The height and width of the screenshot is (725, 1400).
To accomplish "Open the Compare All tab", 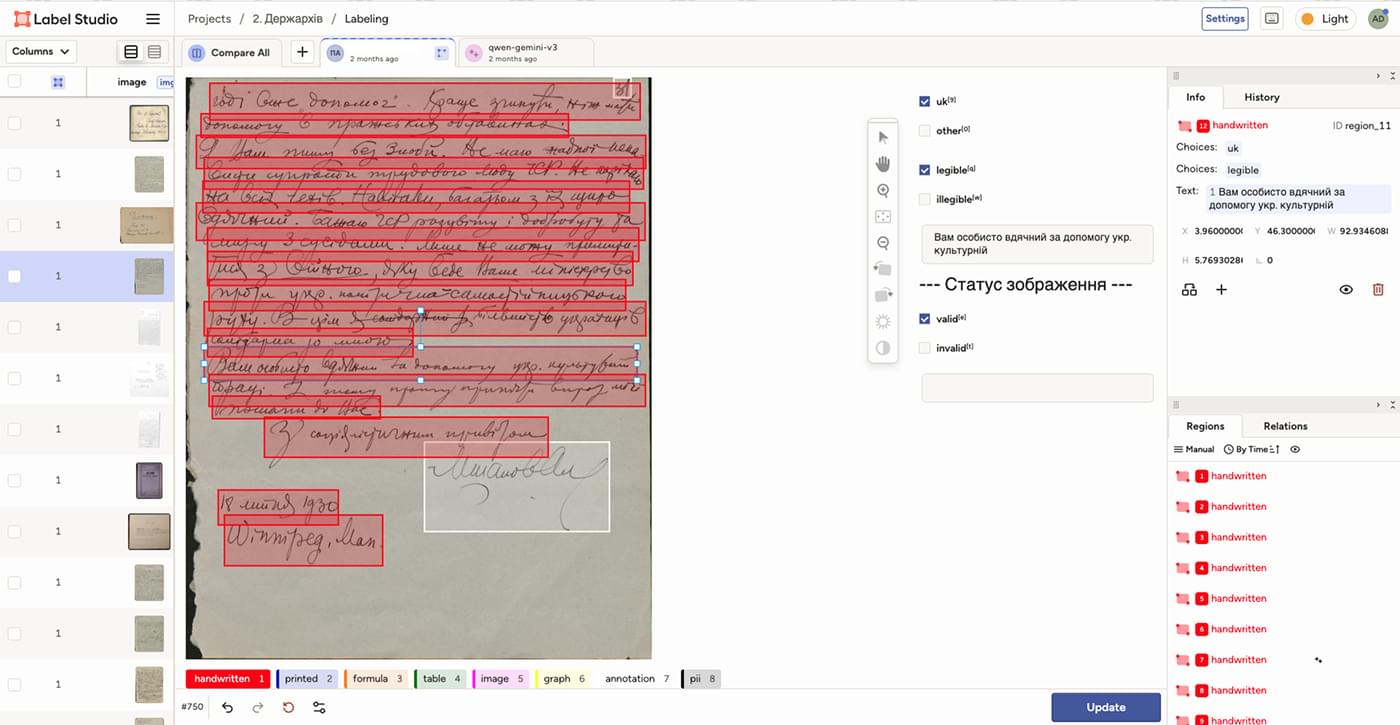I will (x=231, y=53).
